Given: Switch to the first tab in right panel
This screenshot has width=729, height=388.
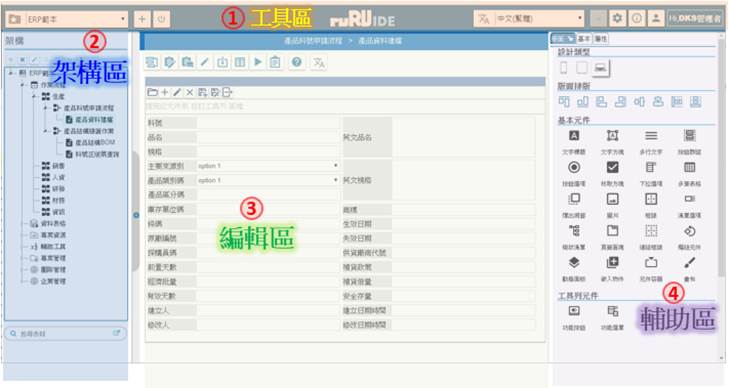Looking at the screenshot, I should click(x=563, y=39).
